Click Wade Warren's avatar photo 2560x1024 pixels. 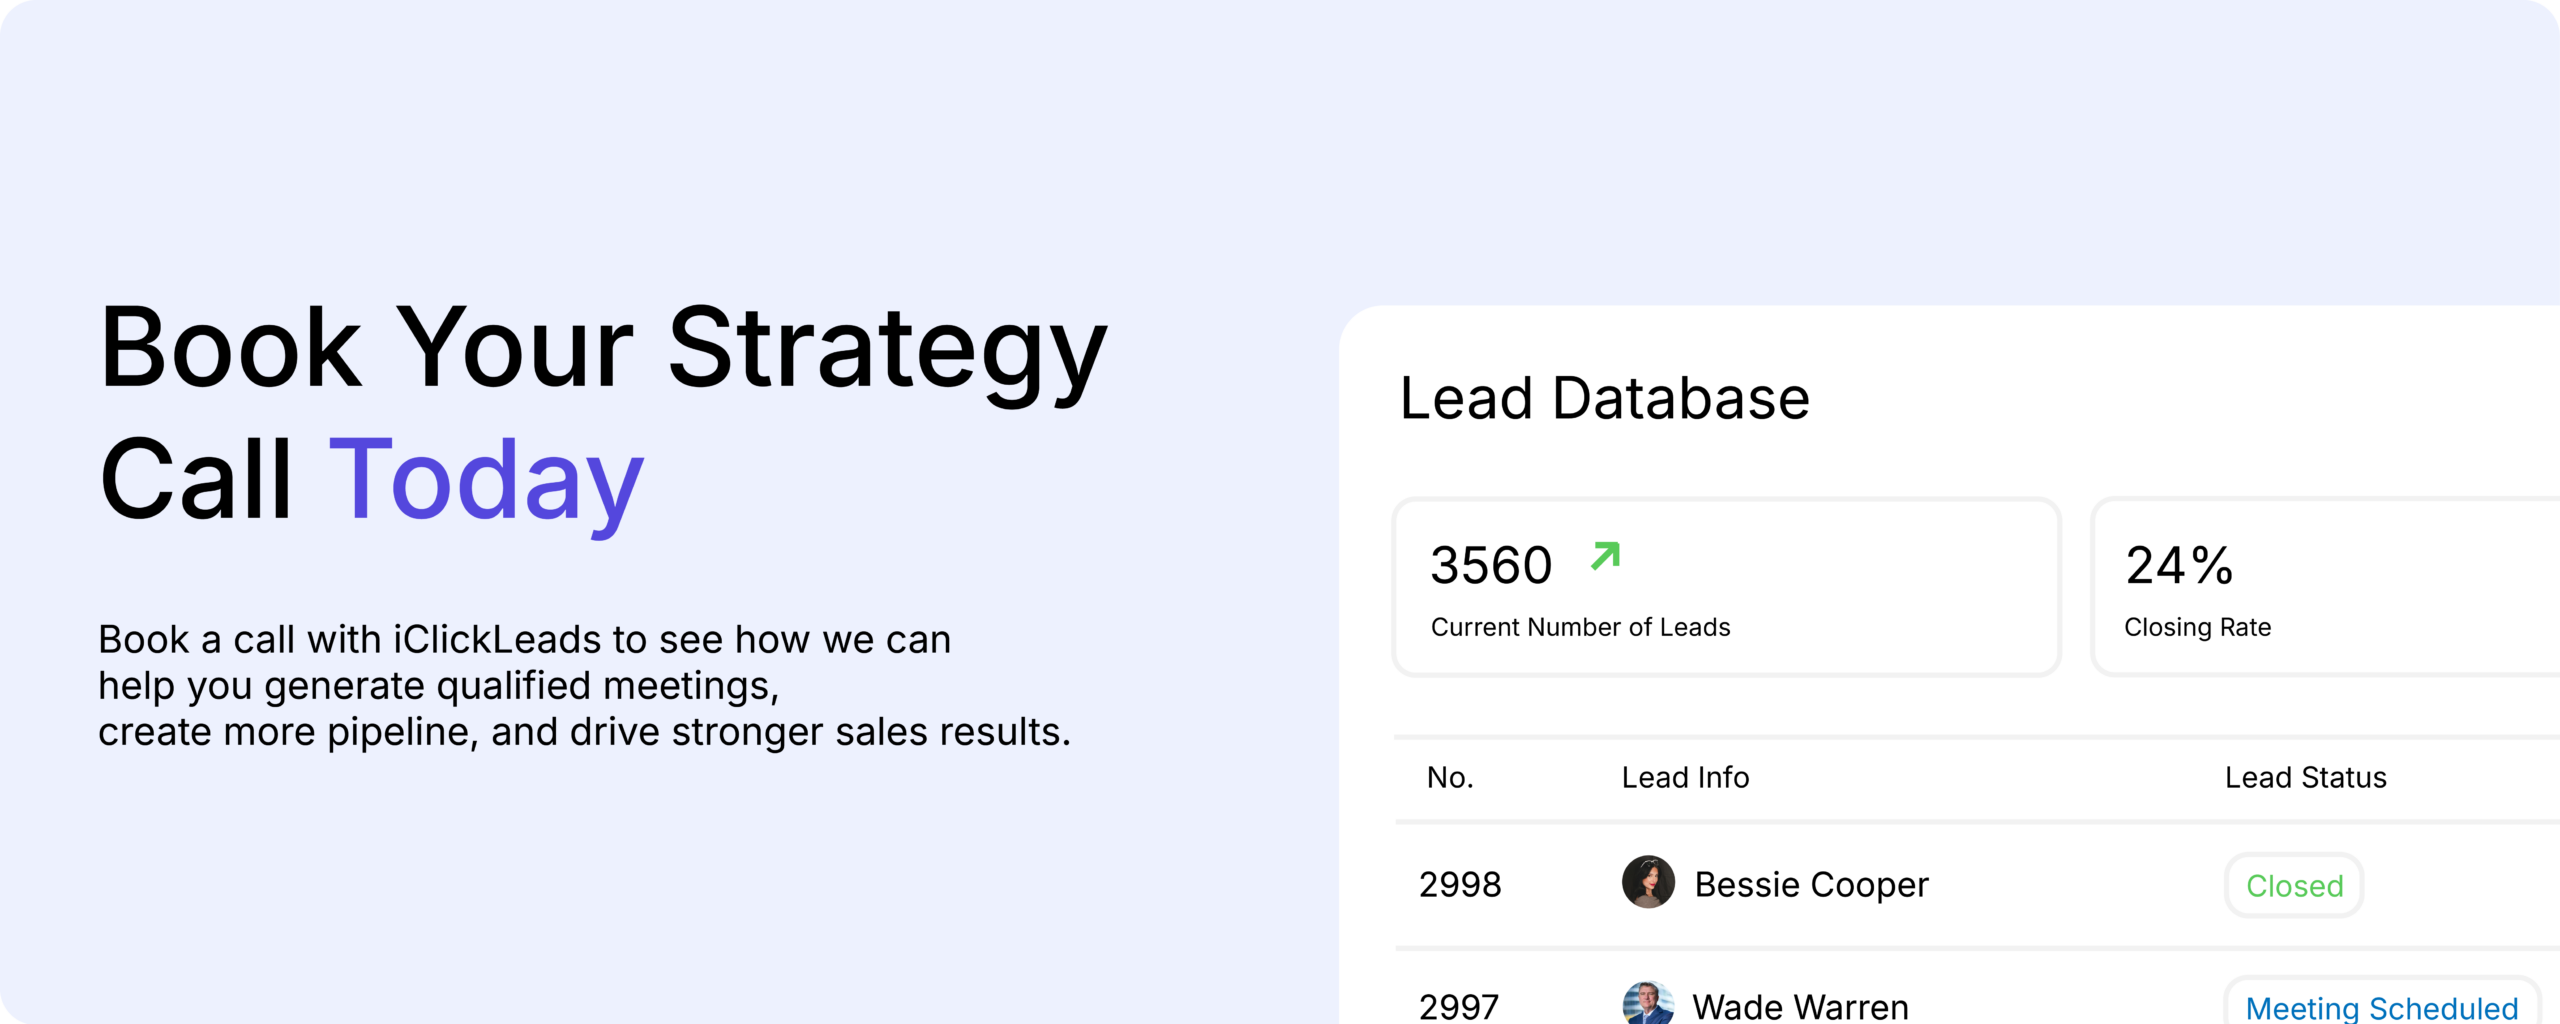coord(1648,1003)
